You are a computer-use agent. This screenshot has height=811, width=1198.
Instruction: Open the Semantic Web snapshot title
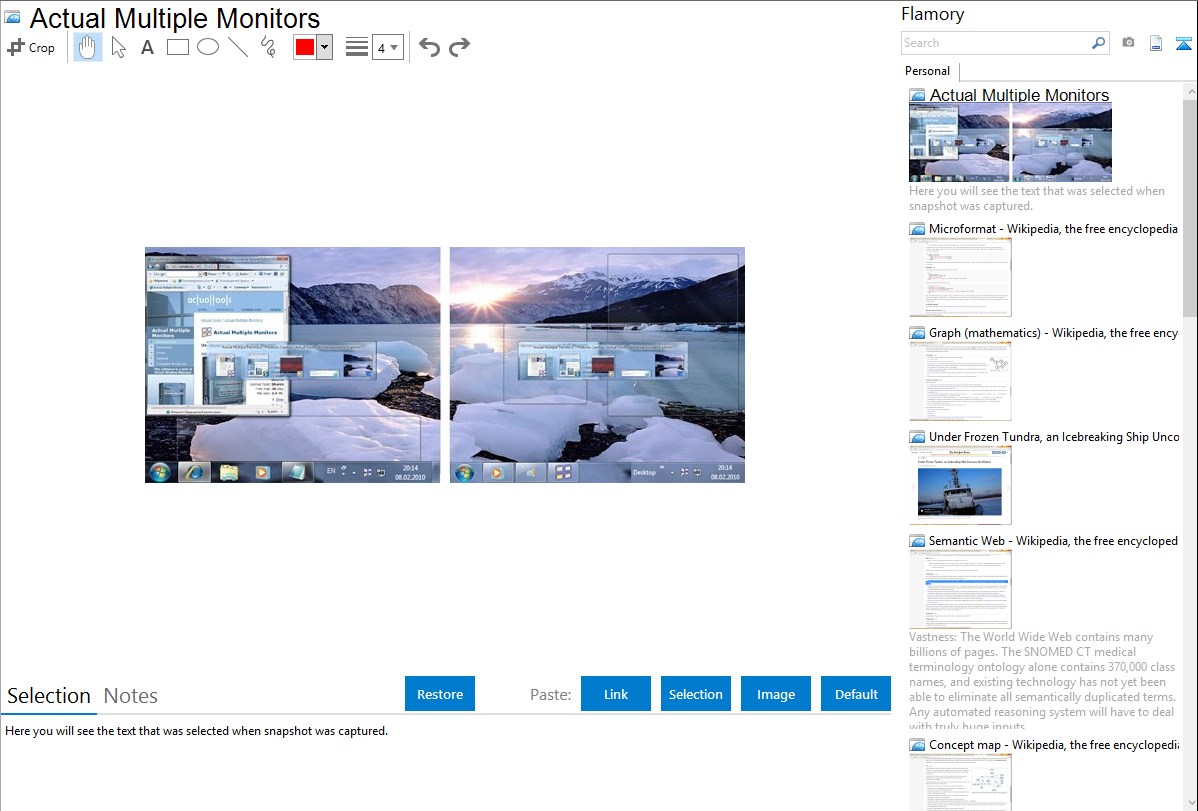tap(1053, 540)
